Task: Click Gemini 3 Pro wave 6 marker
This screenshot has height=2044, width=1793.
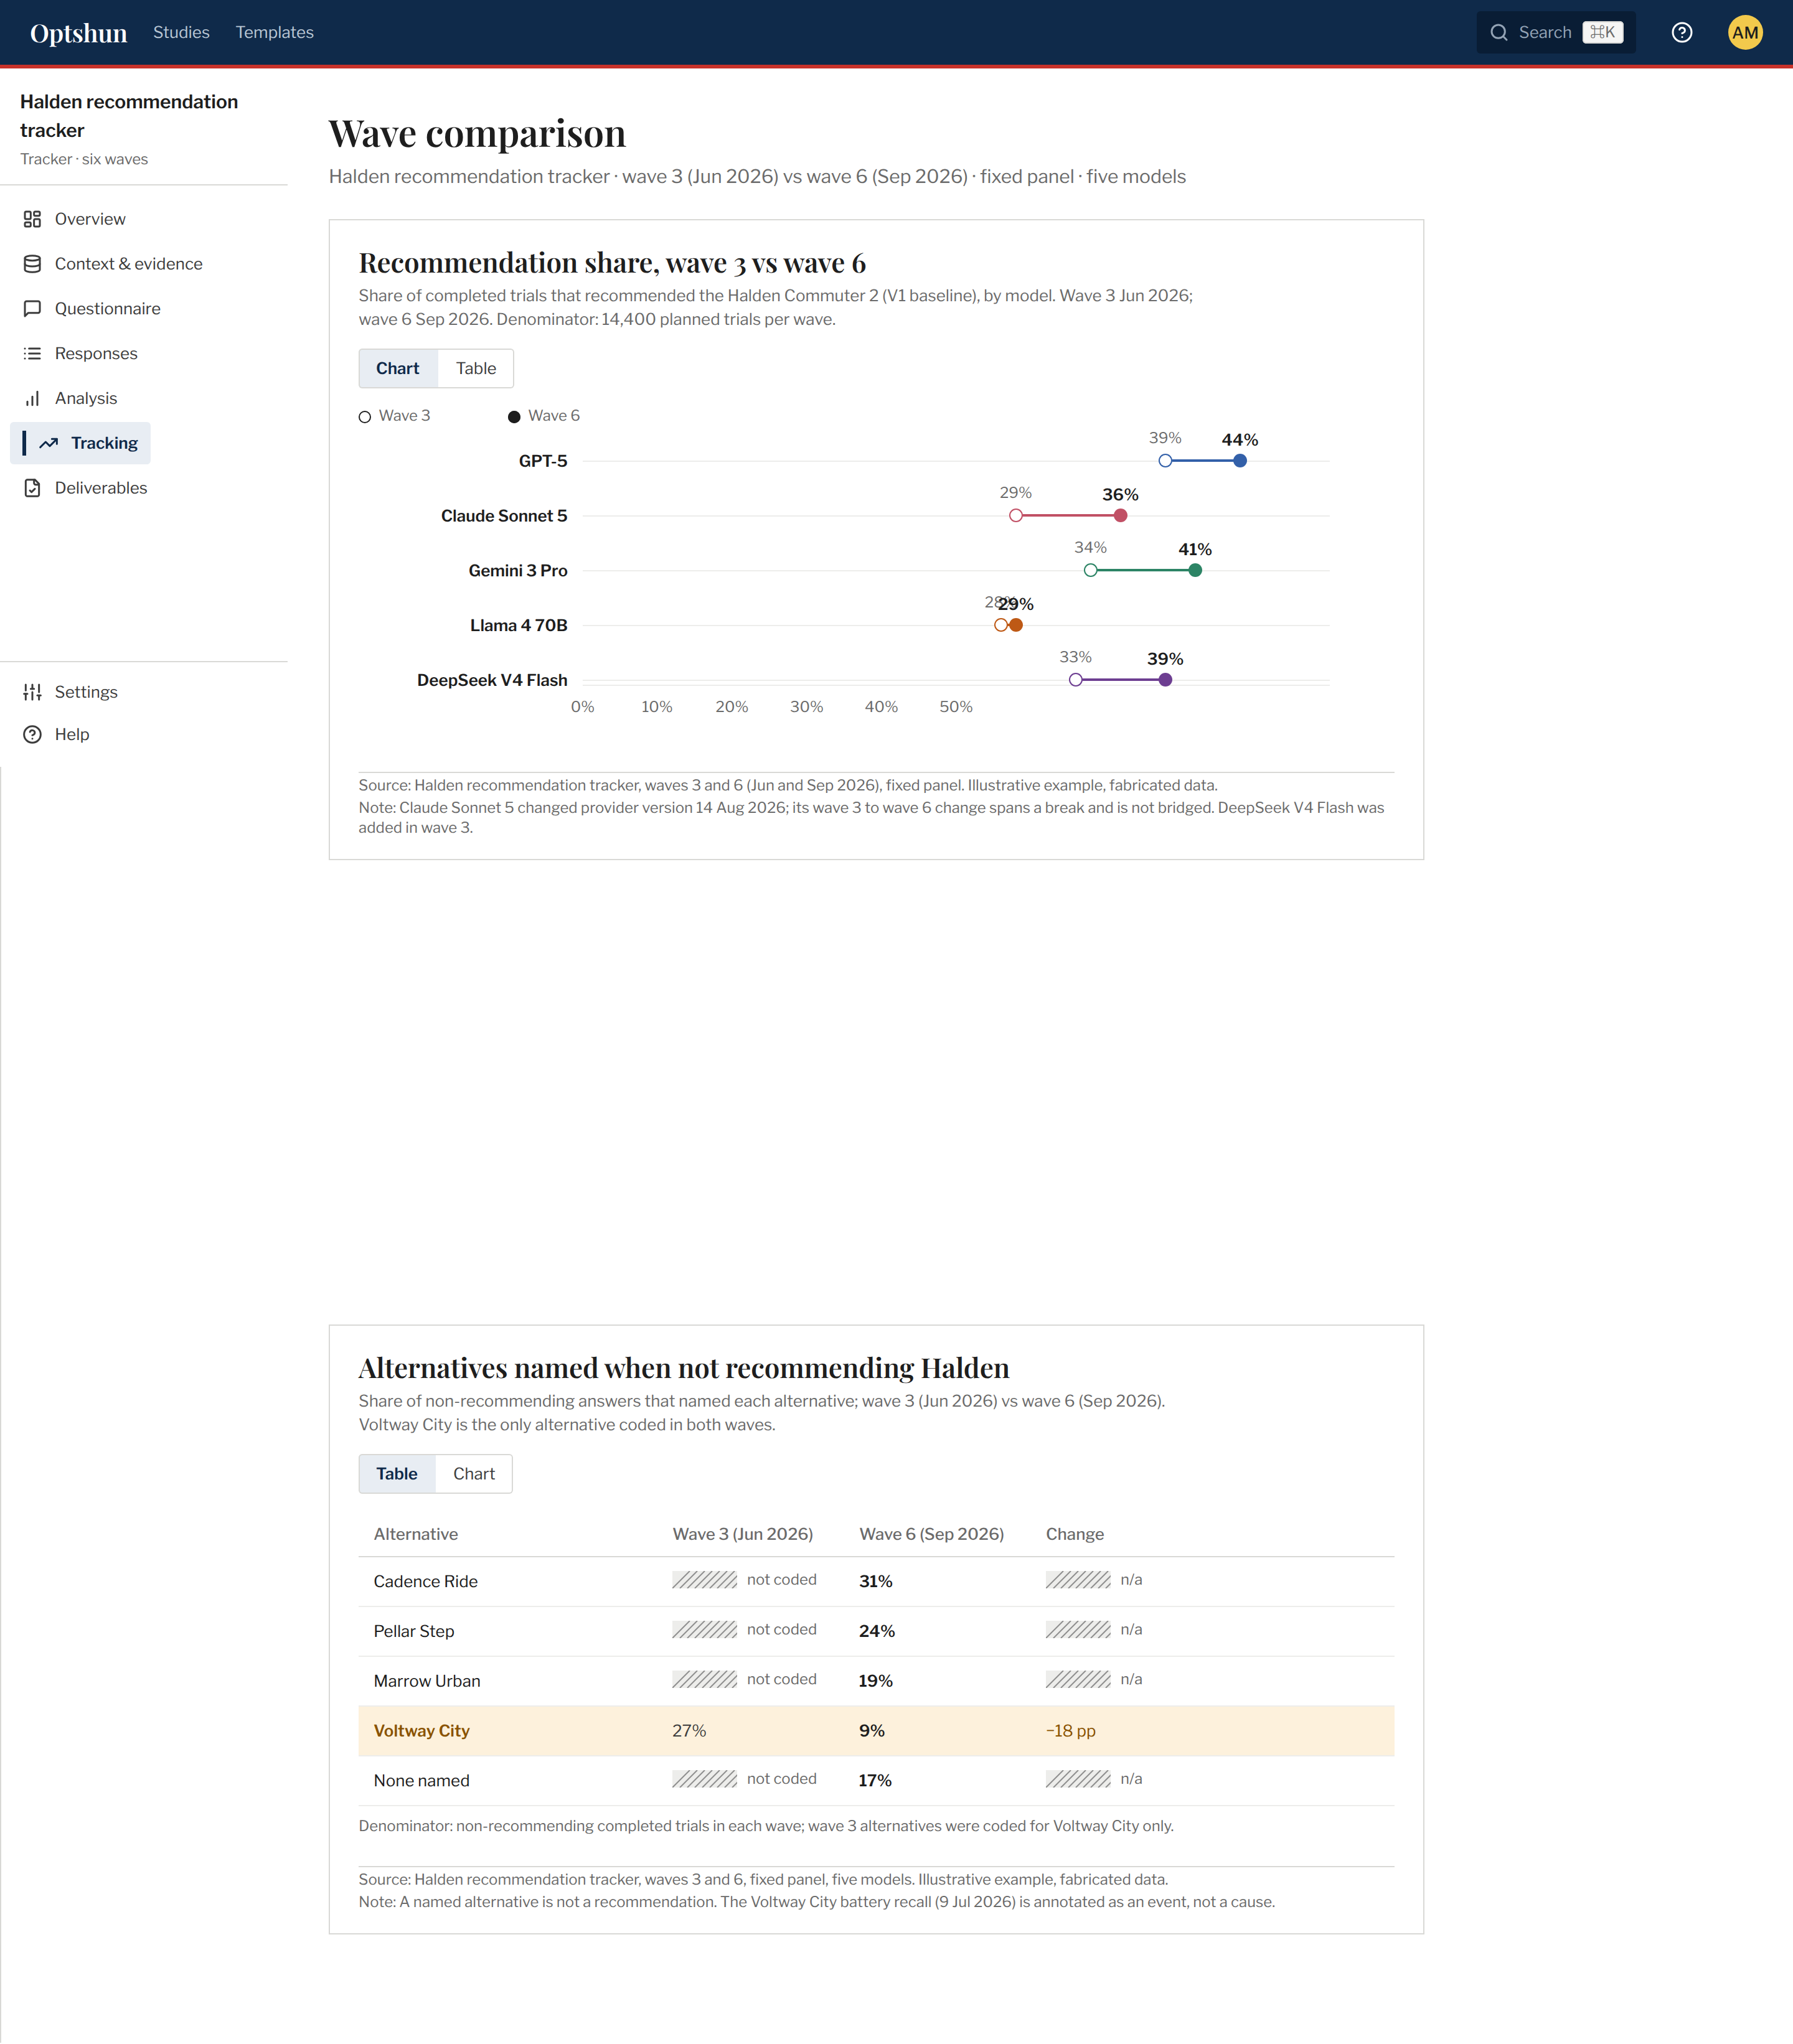Action: click(x=1195, y=571)
